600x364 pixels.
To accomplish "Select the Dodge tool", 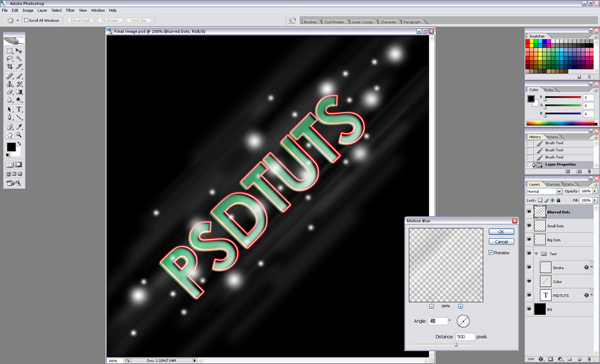I will 19,100.
